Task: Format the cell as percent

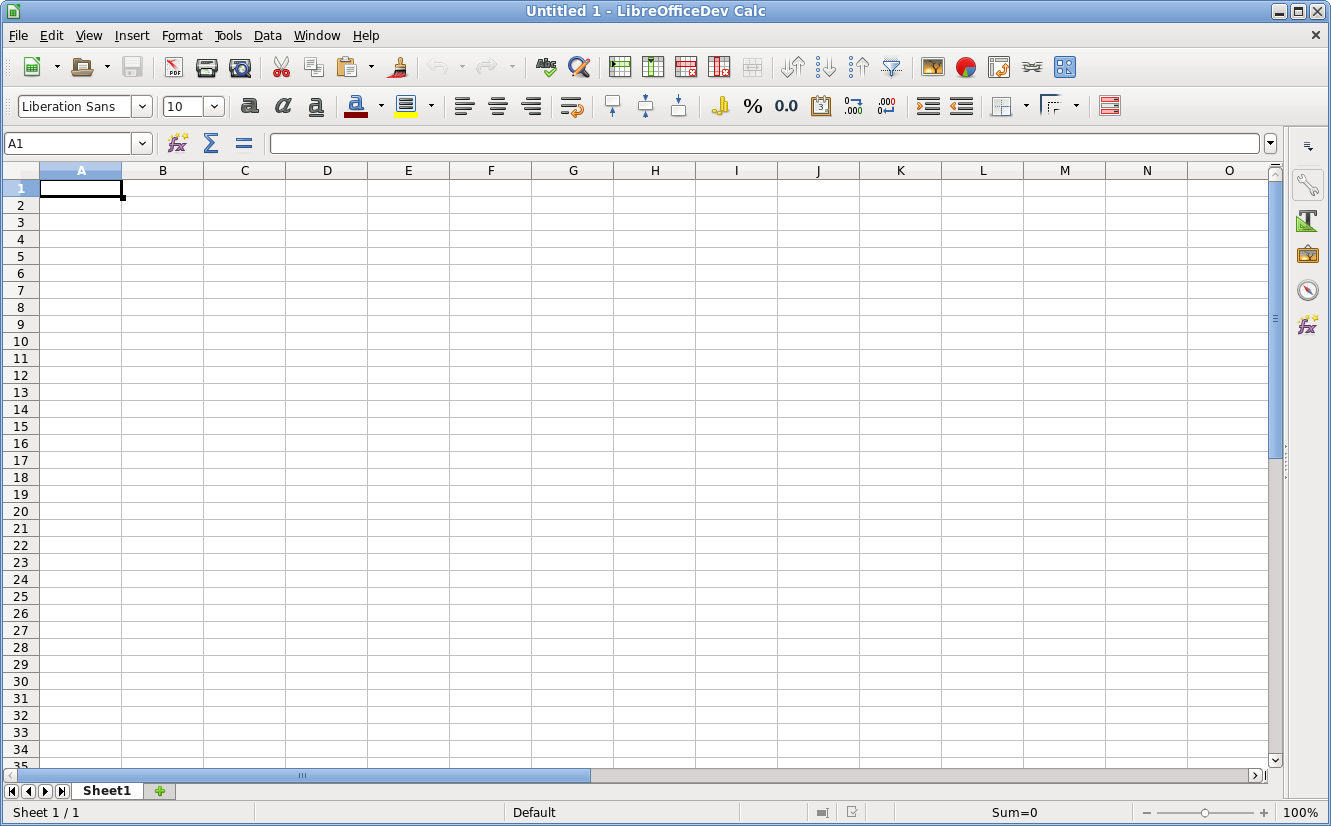Action: pyautogui.click(x=753, y=106)
